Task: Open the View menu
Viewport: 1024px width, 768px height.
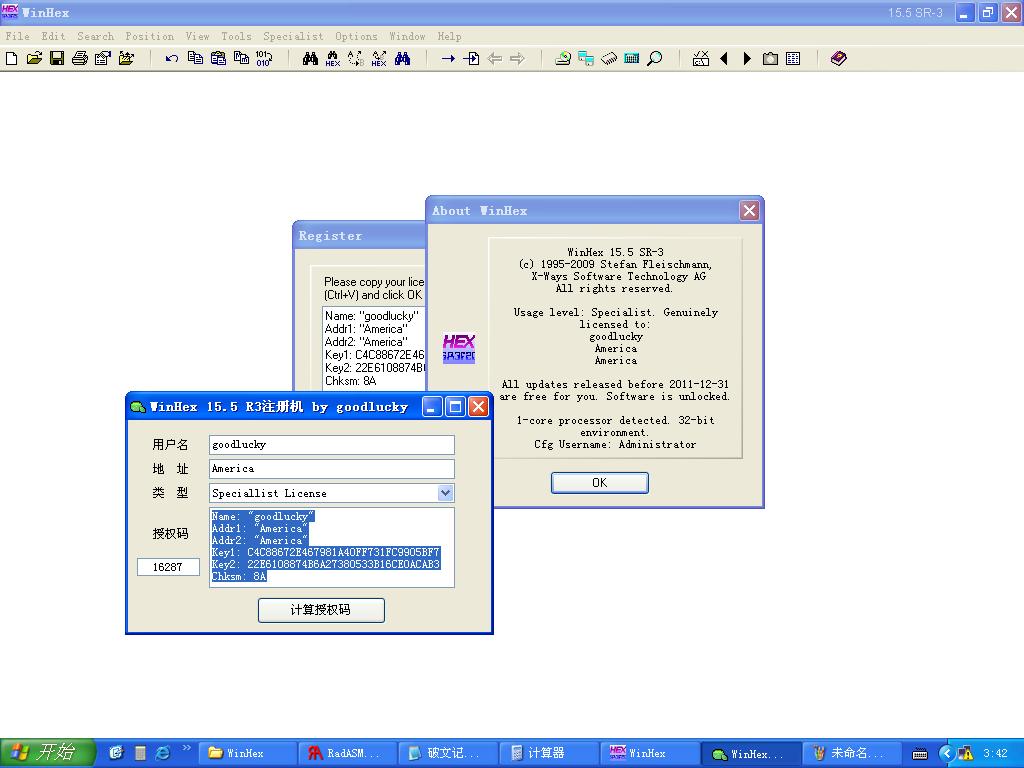Action: (x=197, y=37)
